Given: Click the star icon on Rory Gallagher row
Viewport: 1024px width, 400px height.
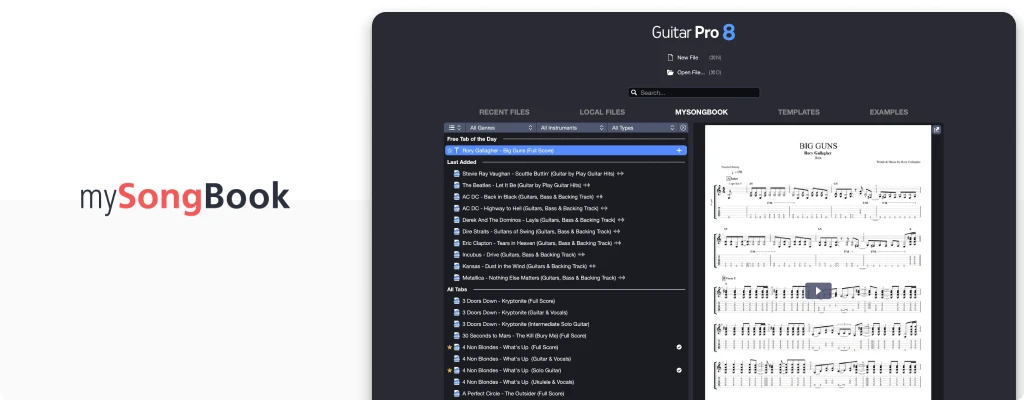Looking at the screenshot, I should click(x=449, y=150).
